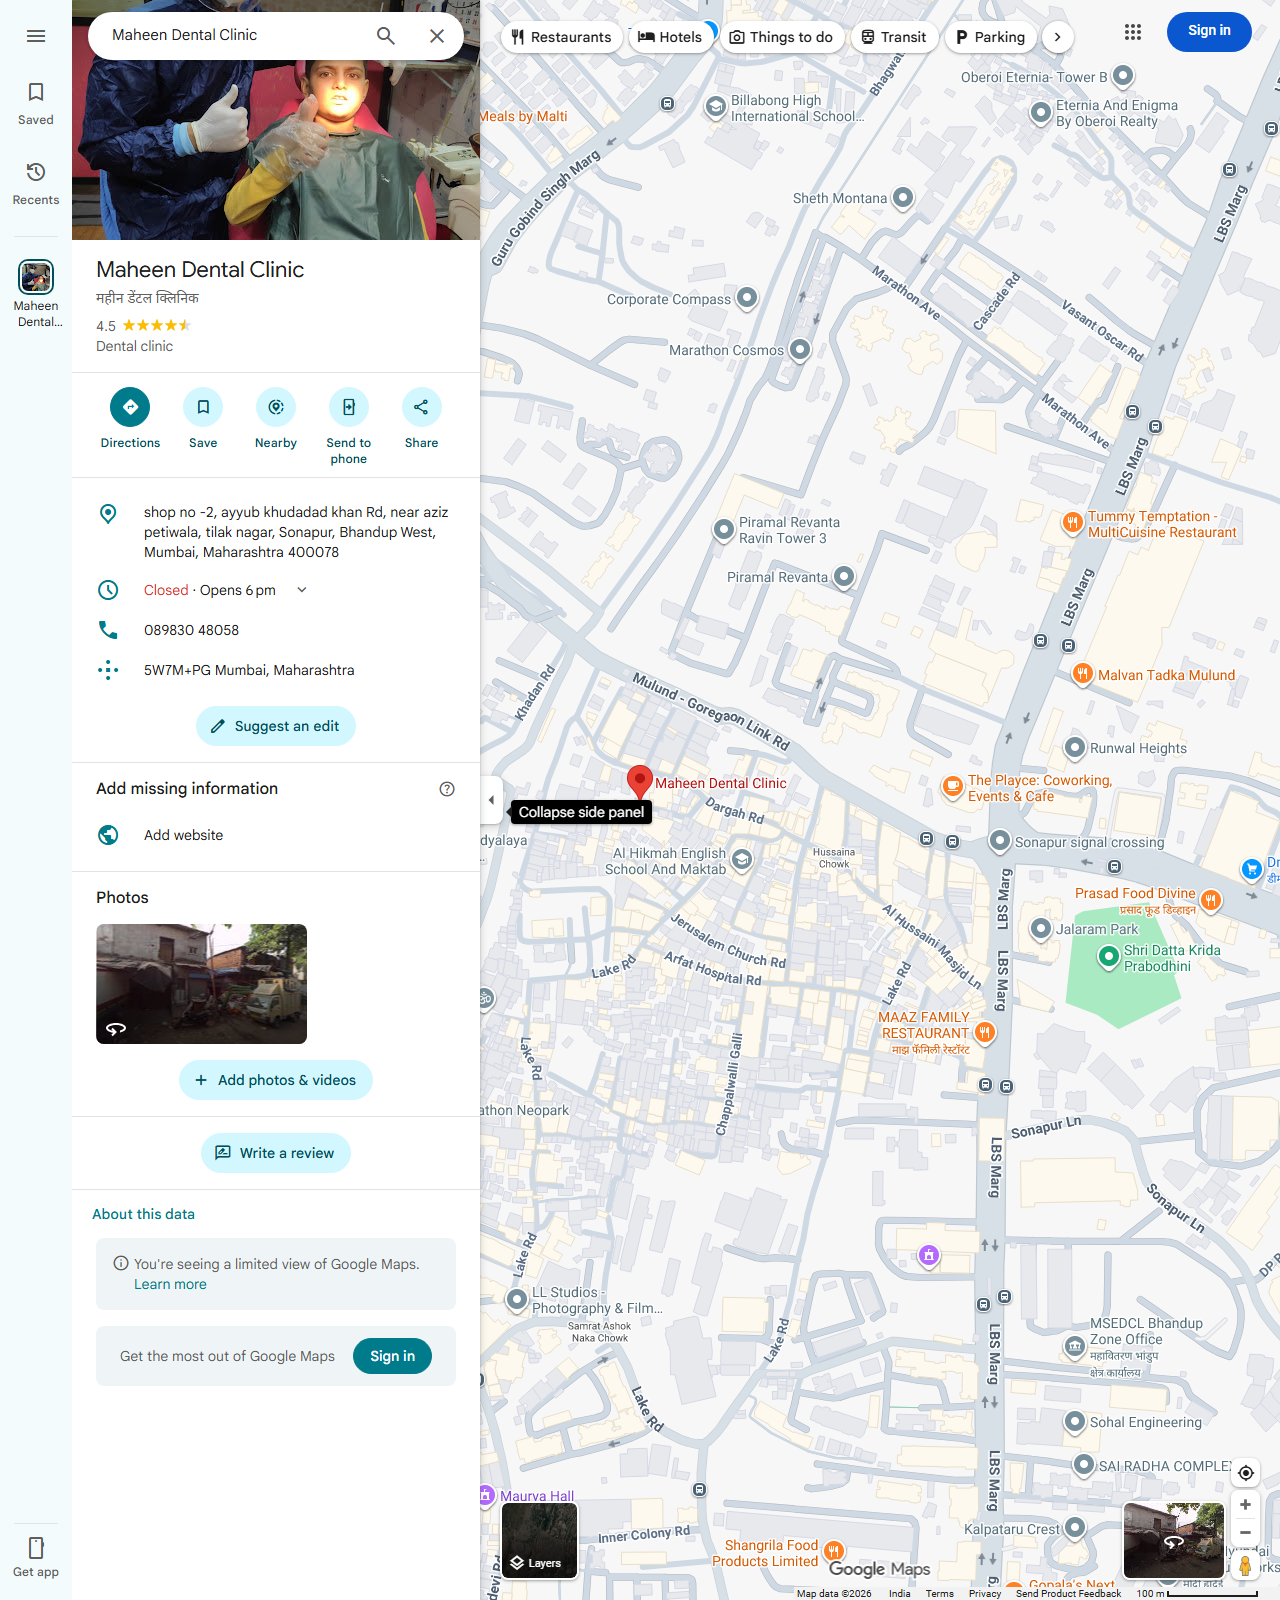The height and width of the screenshot is (1600, 1280).
Task: Open Terms link in footer
Action: coord(939,1593)
